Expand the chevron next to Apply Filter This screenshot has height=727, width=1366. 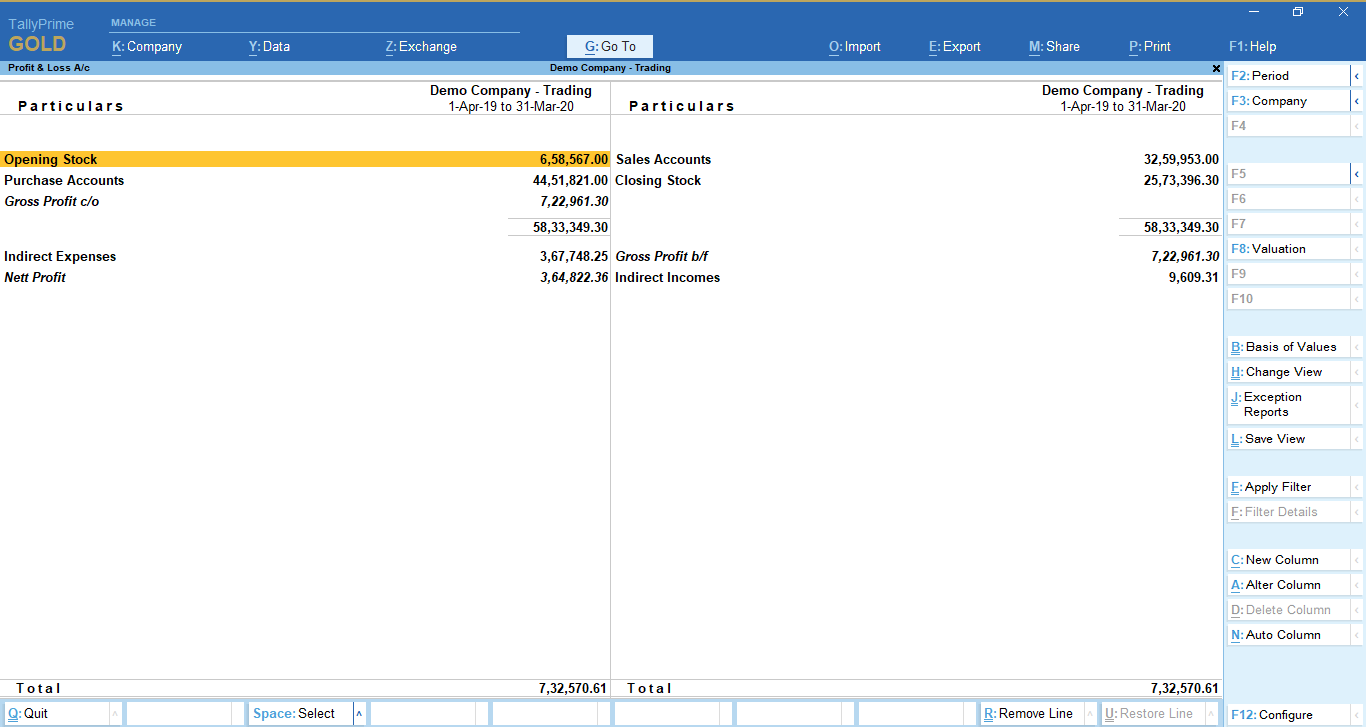click(1357, 486)
